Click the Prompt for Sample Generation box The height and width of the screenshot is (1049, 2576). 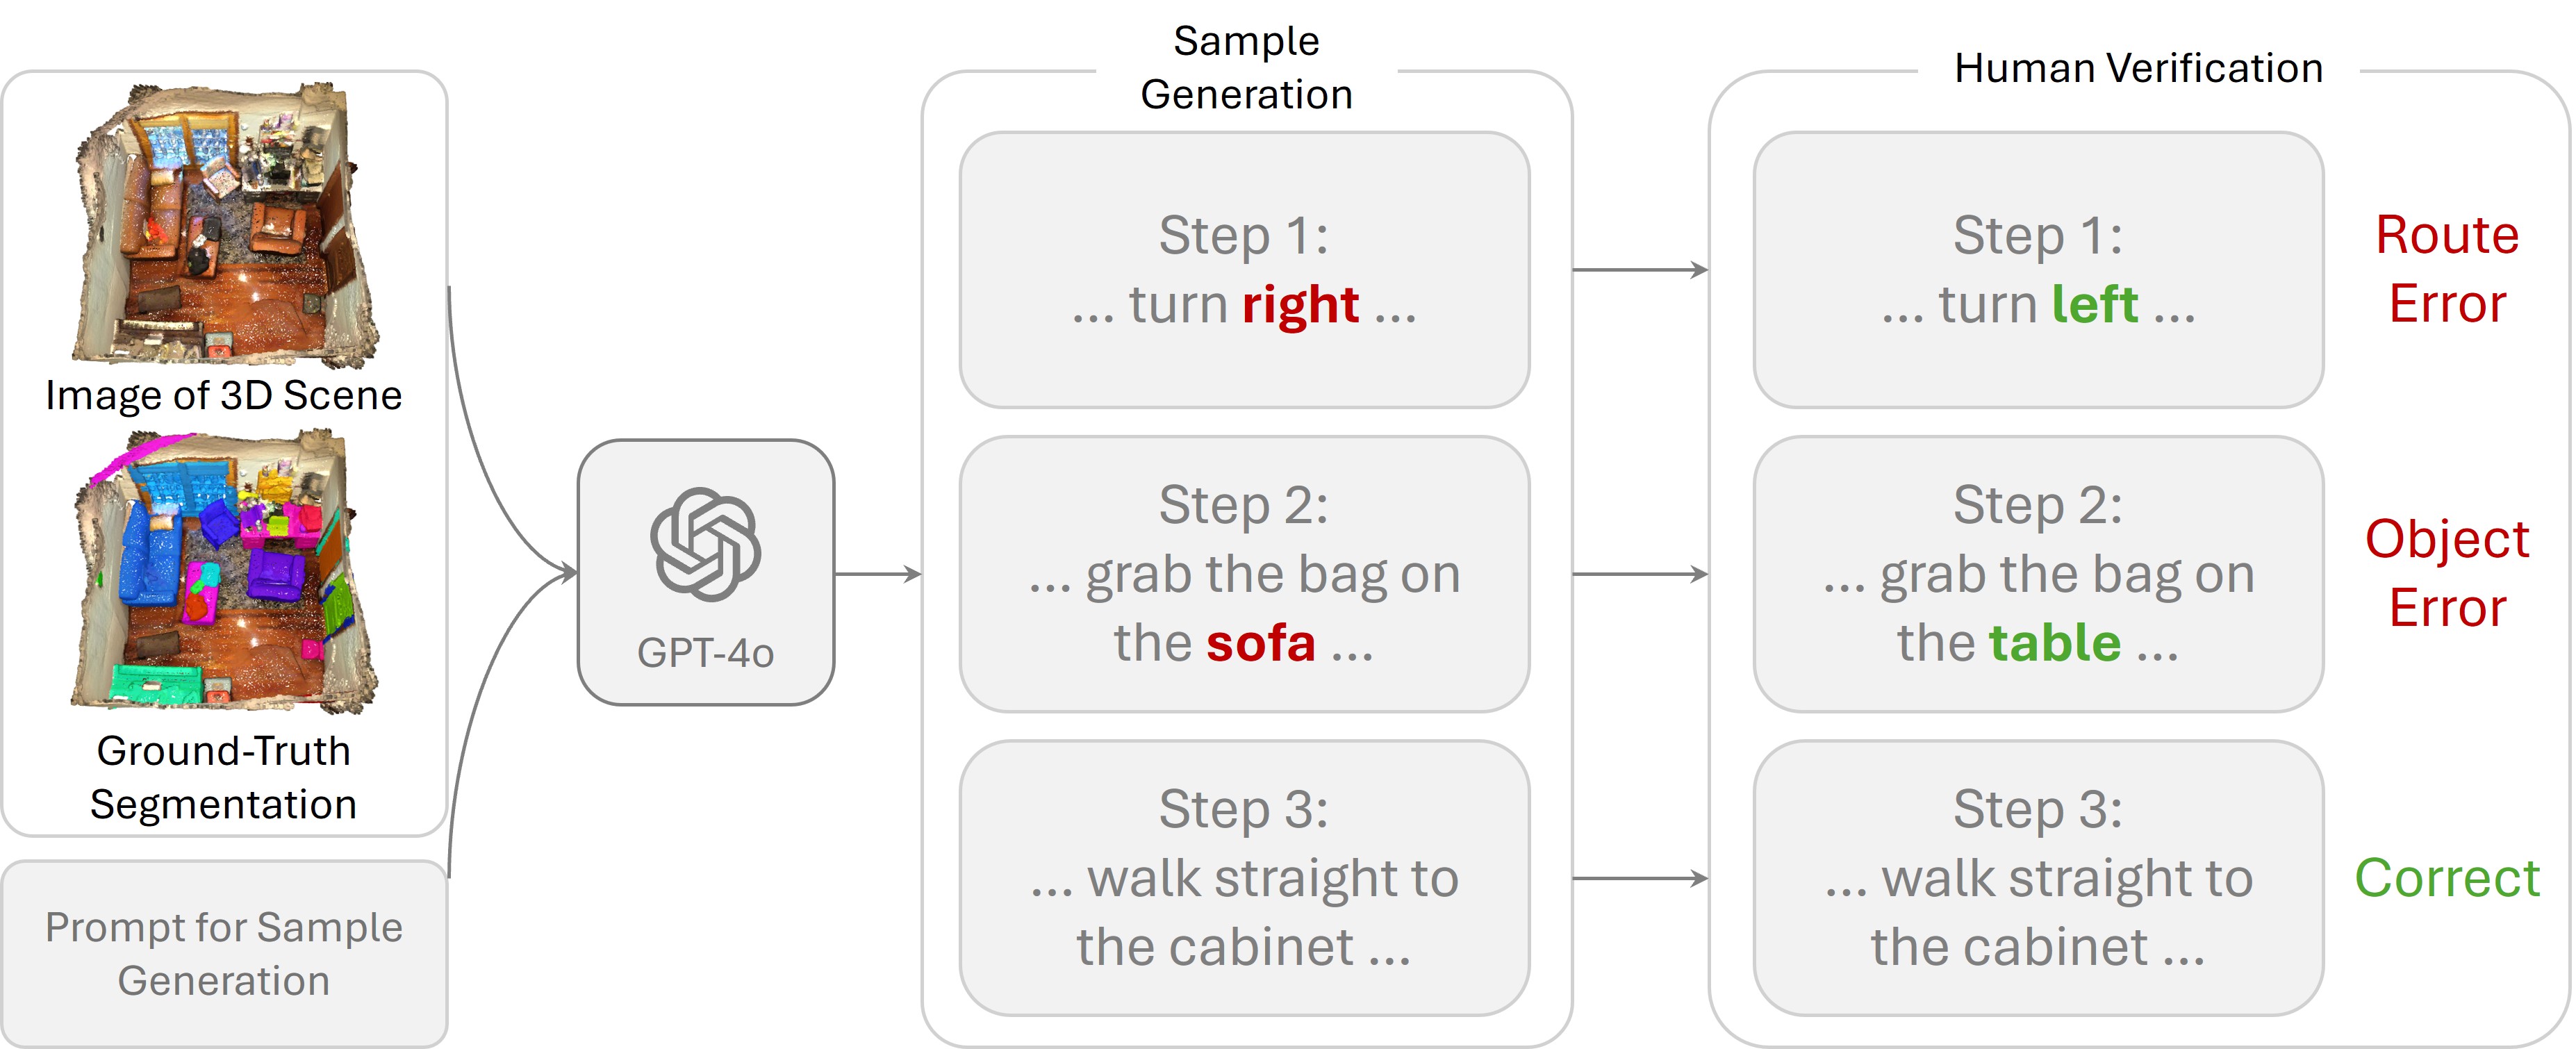point(224,954)
